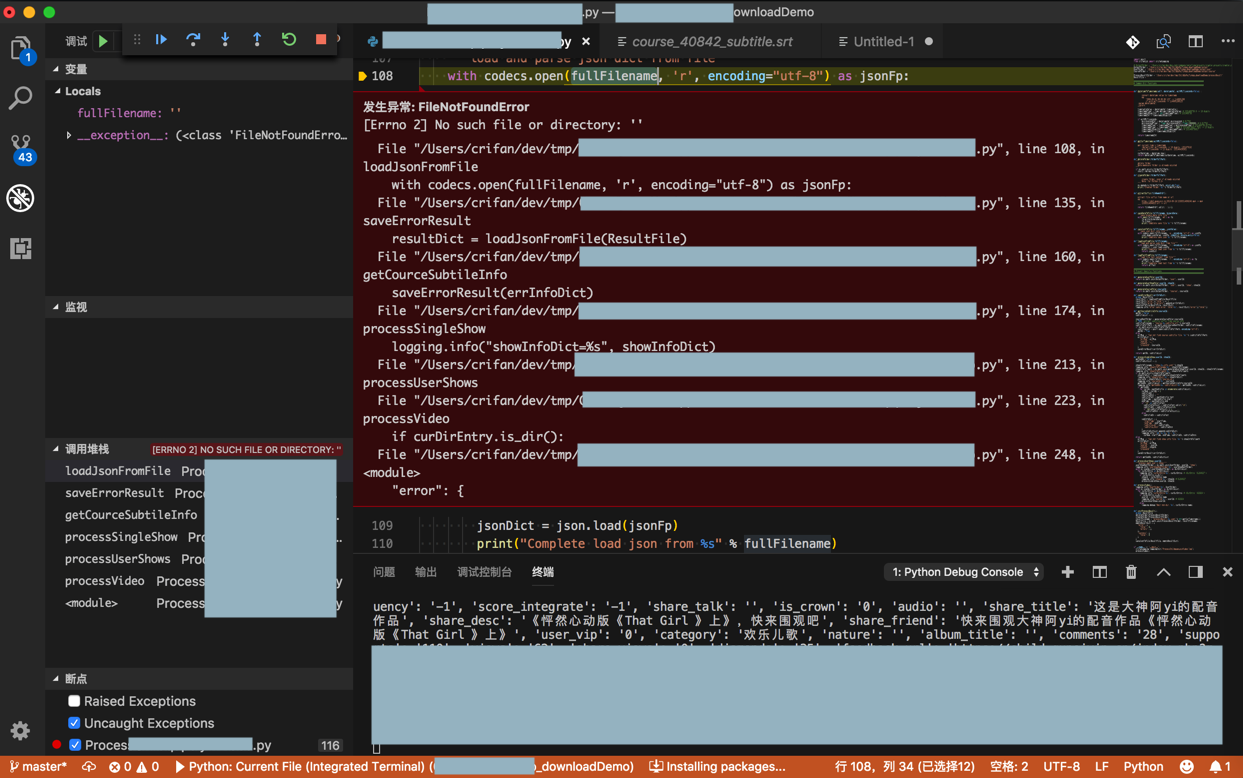Step over in debug toolbar
Image resolution: width=1243 pixels, height=778 pixels.
click(x=193, y=40)
